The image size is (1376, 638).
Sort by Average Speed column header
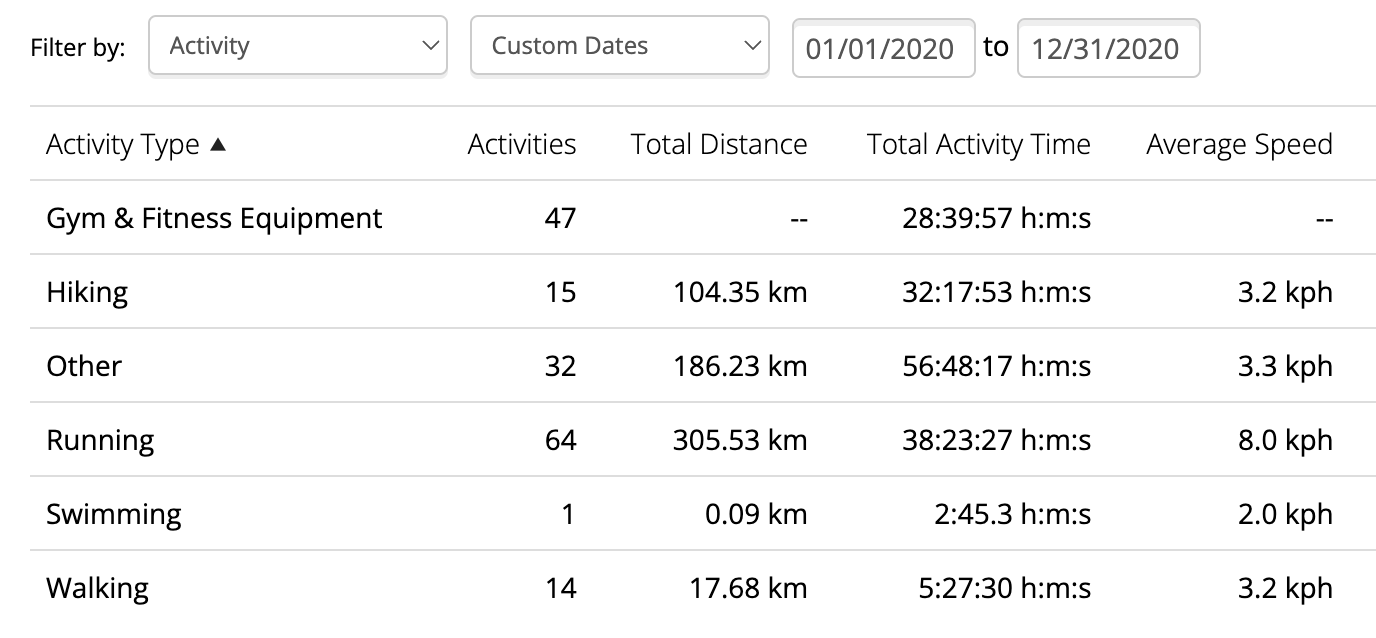(1239, 145)
